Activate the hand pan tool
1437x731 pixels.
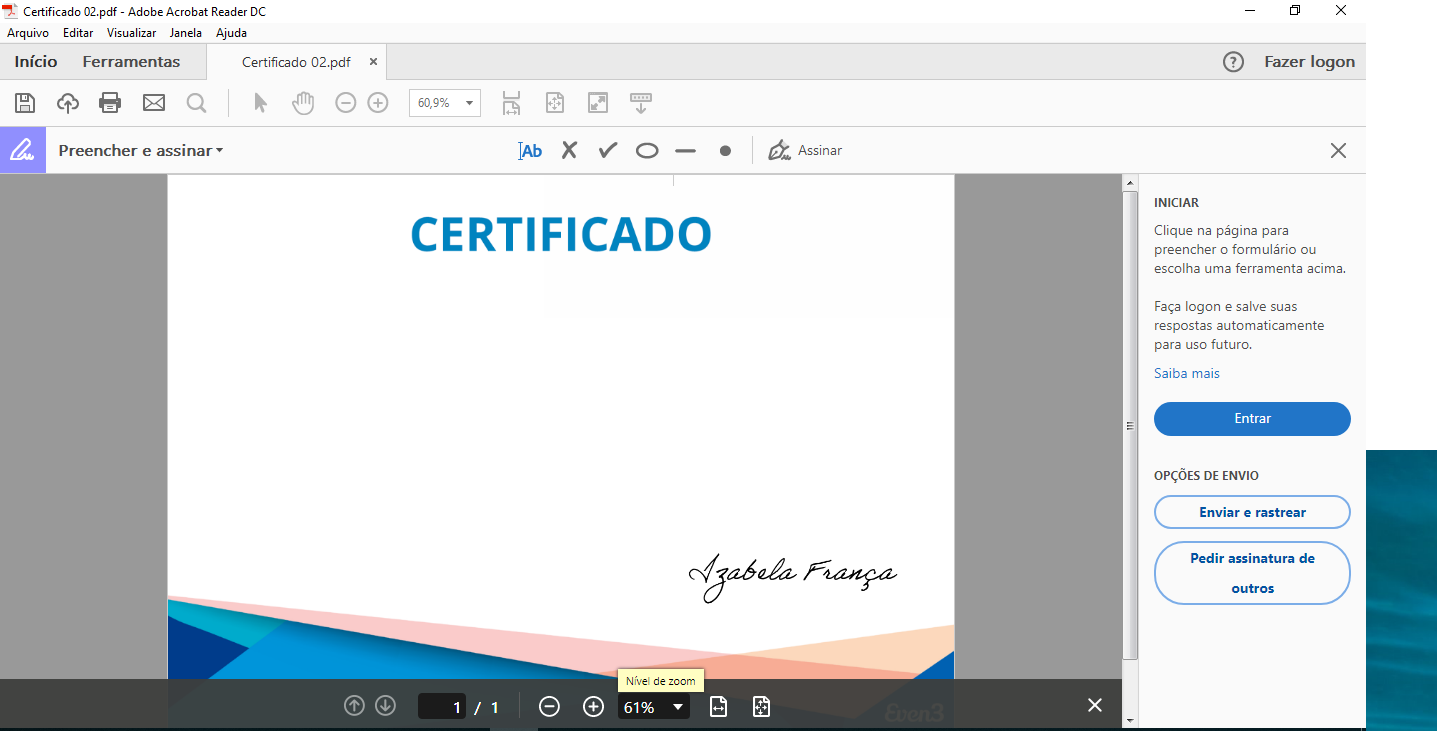pyautogui.click(x=303, y=102)
